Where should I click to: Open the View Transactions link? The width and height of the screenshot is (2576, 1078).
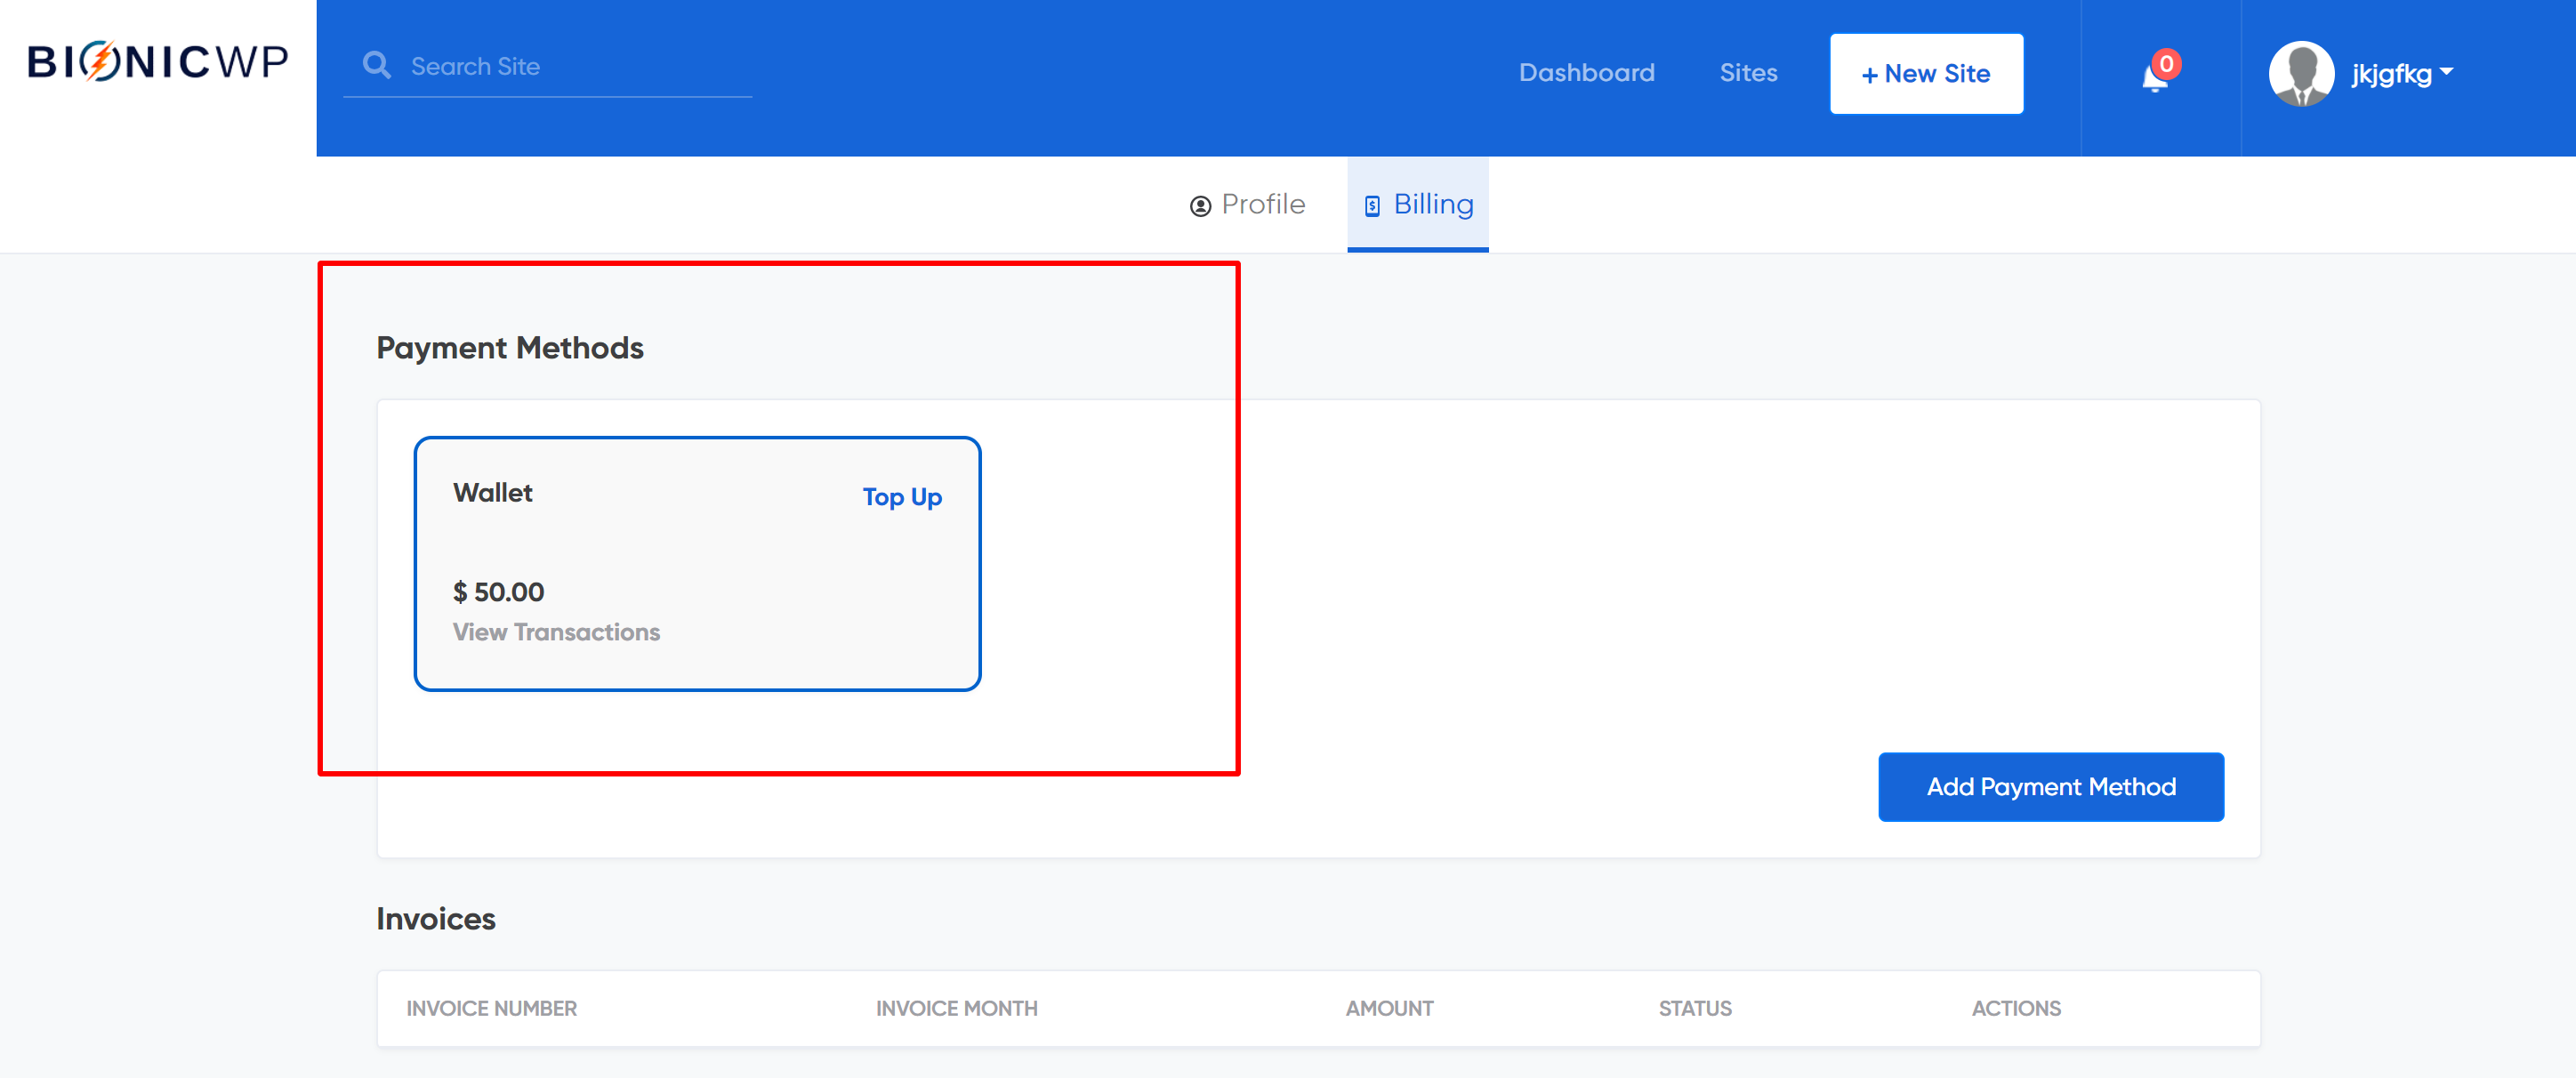(x=556, y=632)
